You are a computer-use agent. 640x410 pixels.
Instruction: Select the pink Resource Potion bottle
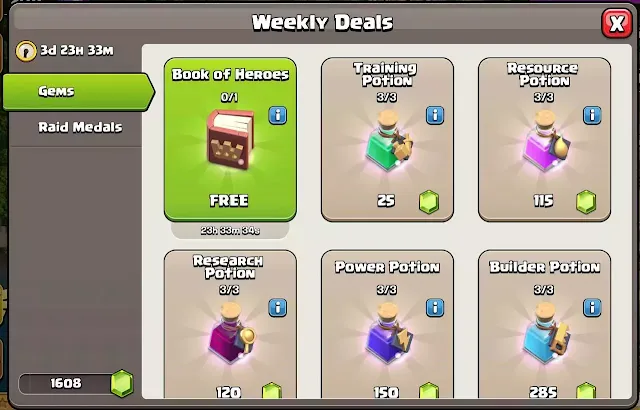click(545, 140)
